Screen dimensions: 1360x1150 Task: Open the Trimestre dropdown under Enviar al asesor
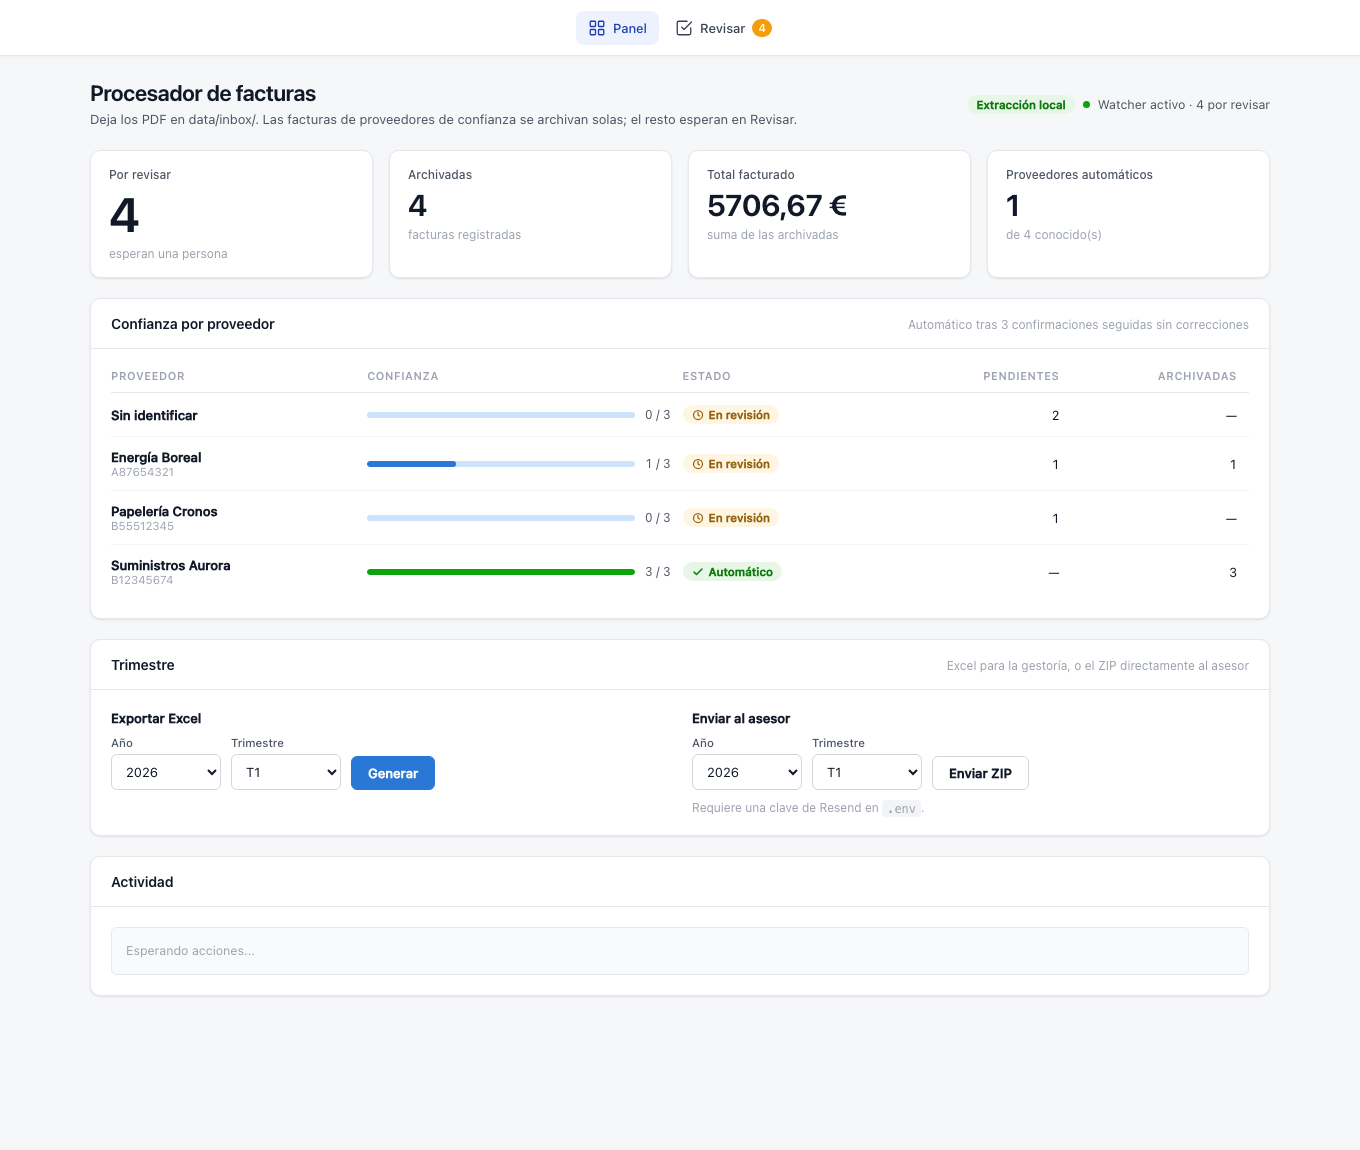point(867,772)
